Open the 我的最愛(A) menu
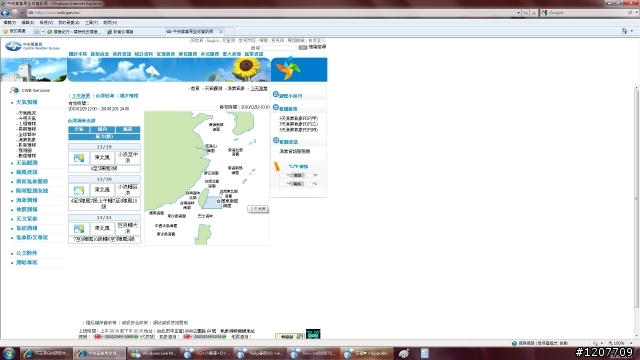The width and height of the screenshot is (640, 360). pos(69,22)
